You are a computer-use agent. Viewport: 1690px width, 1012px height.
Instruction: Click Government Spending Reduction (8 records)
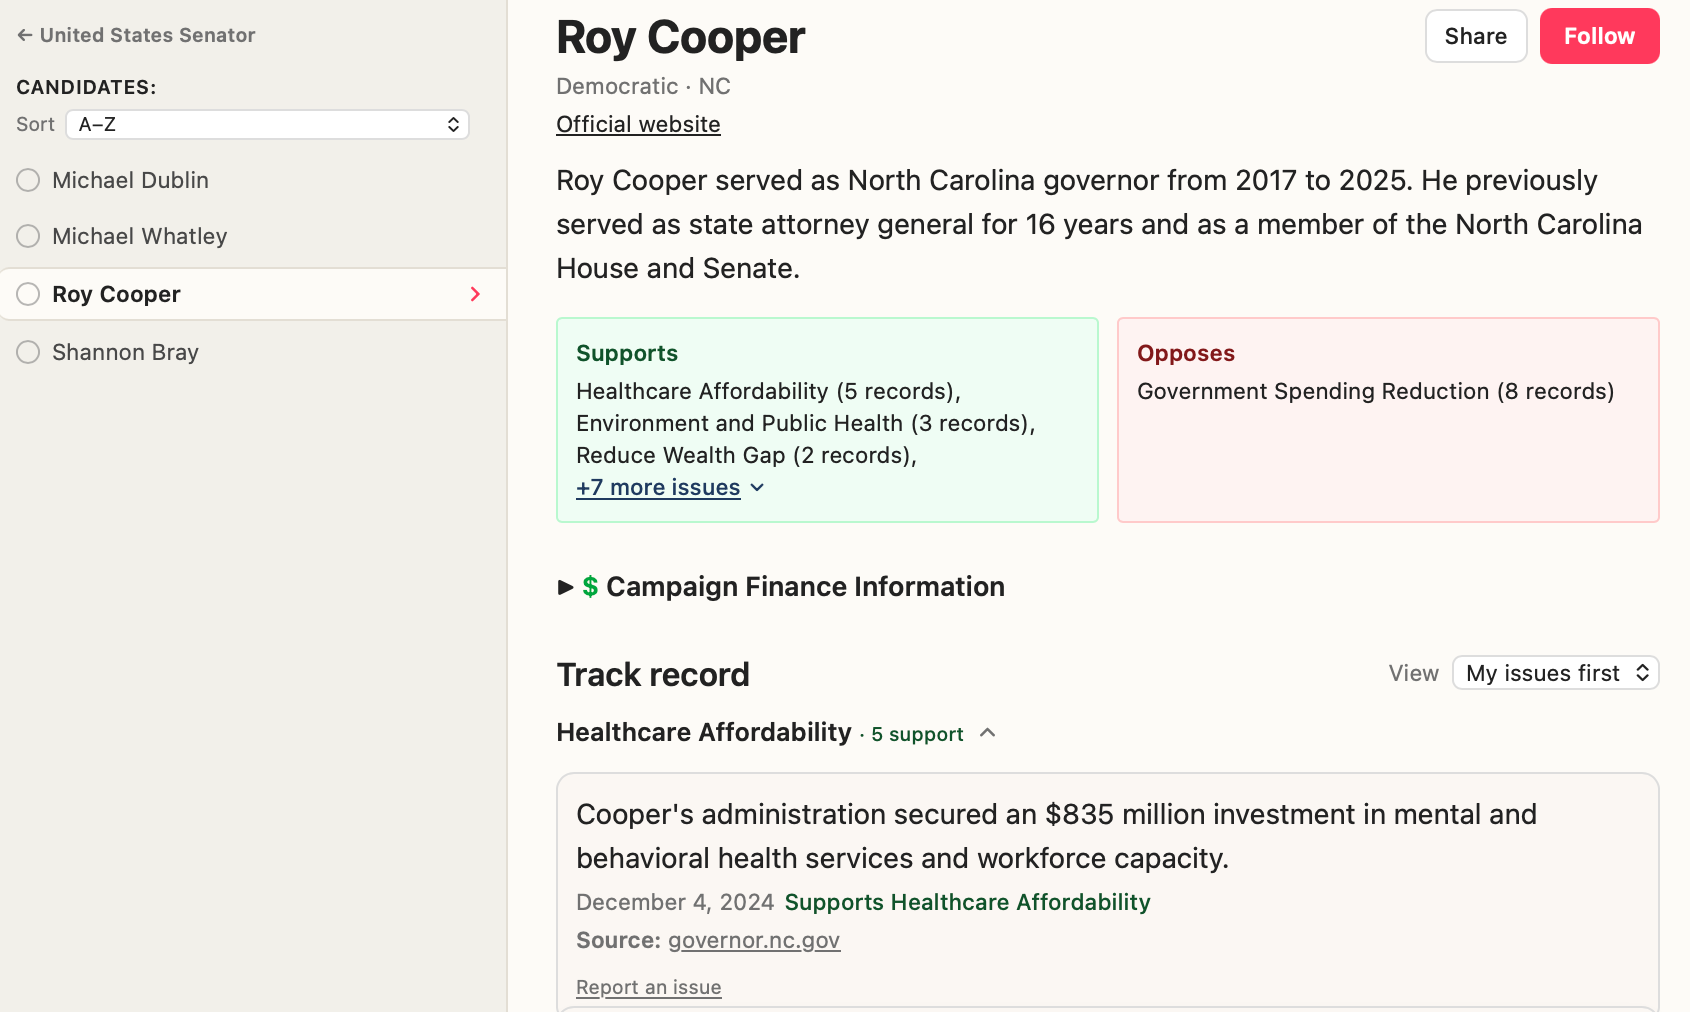[x=1375, y=391]
